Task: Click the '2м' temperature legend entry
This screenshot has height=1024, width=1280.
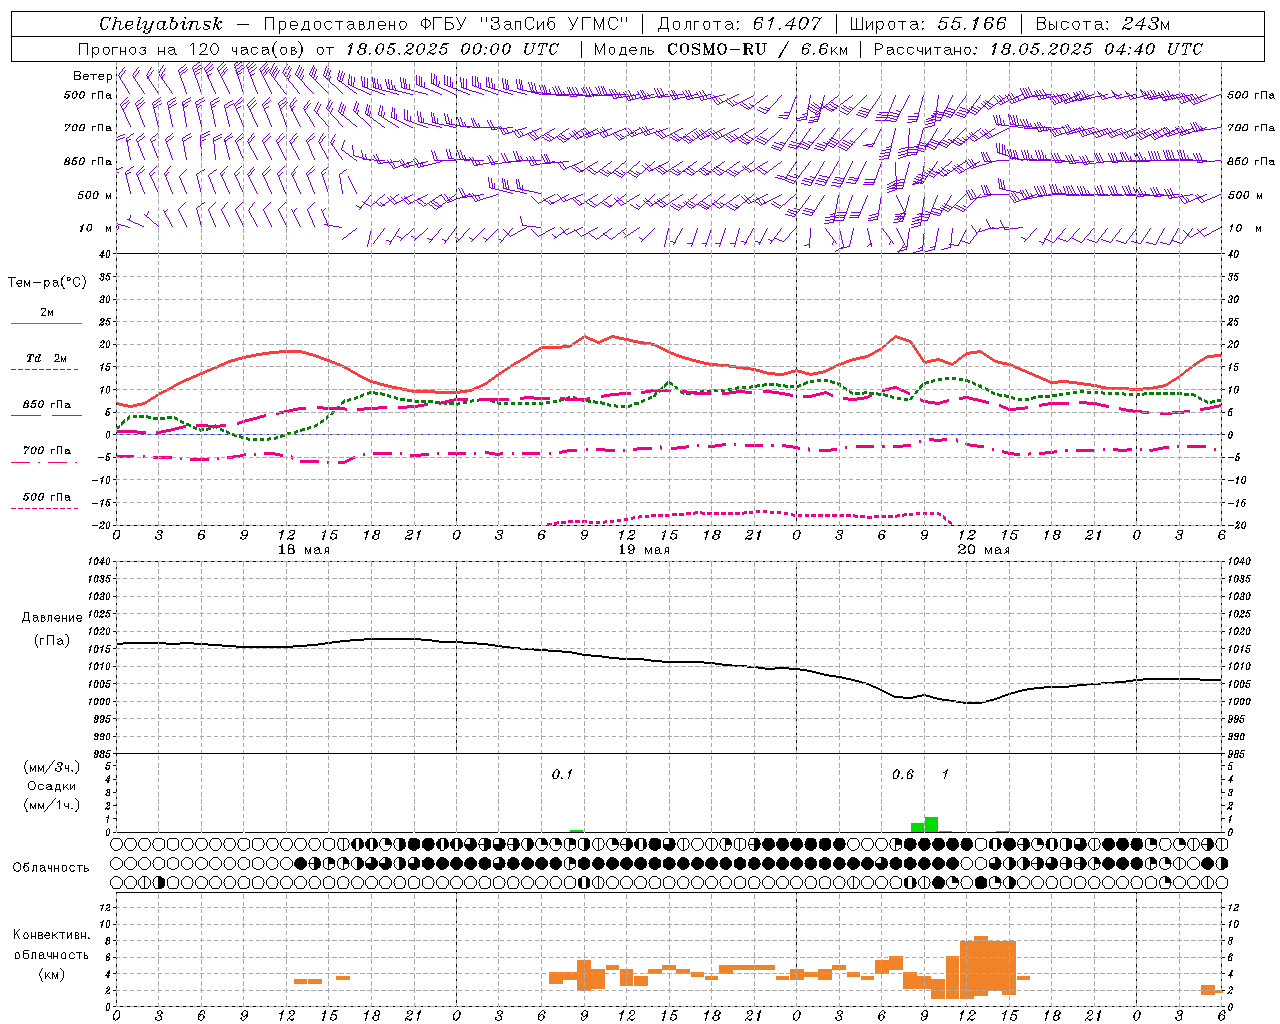Action: click(x=47, y=313)
